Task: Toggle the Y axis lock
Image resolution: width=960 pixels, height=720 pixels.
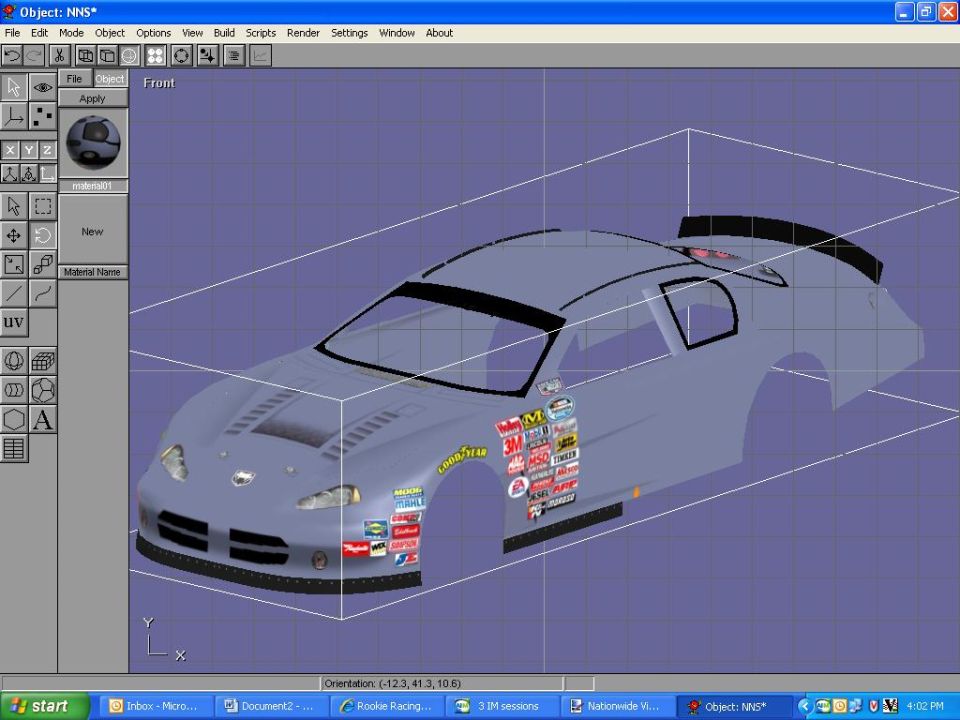Action: pyautogui.click(x=29, y=150)
